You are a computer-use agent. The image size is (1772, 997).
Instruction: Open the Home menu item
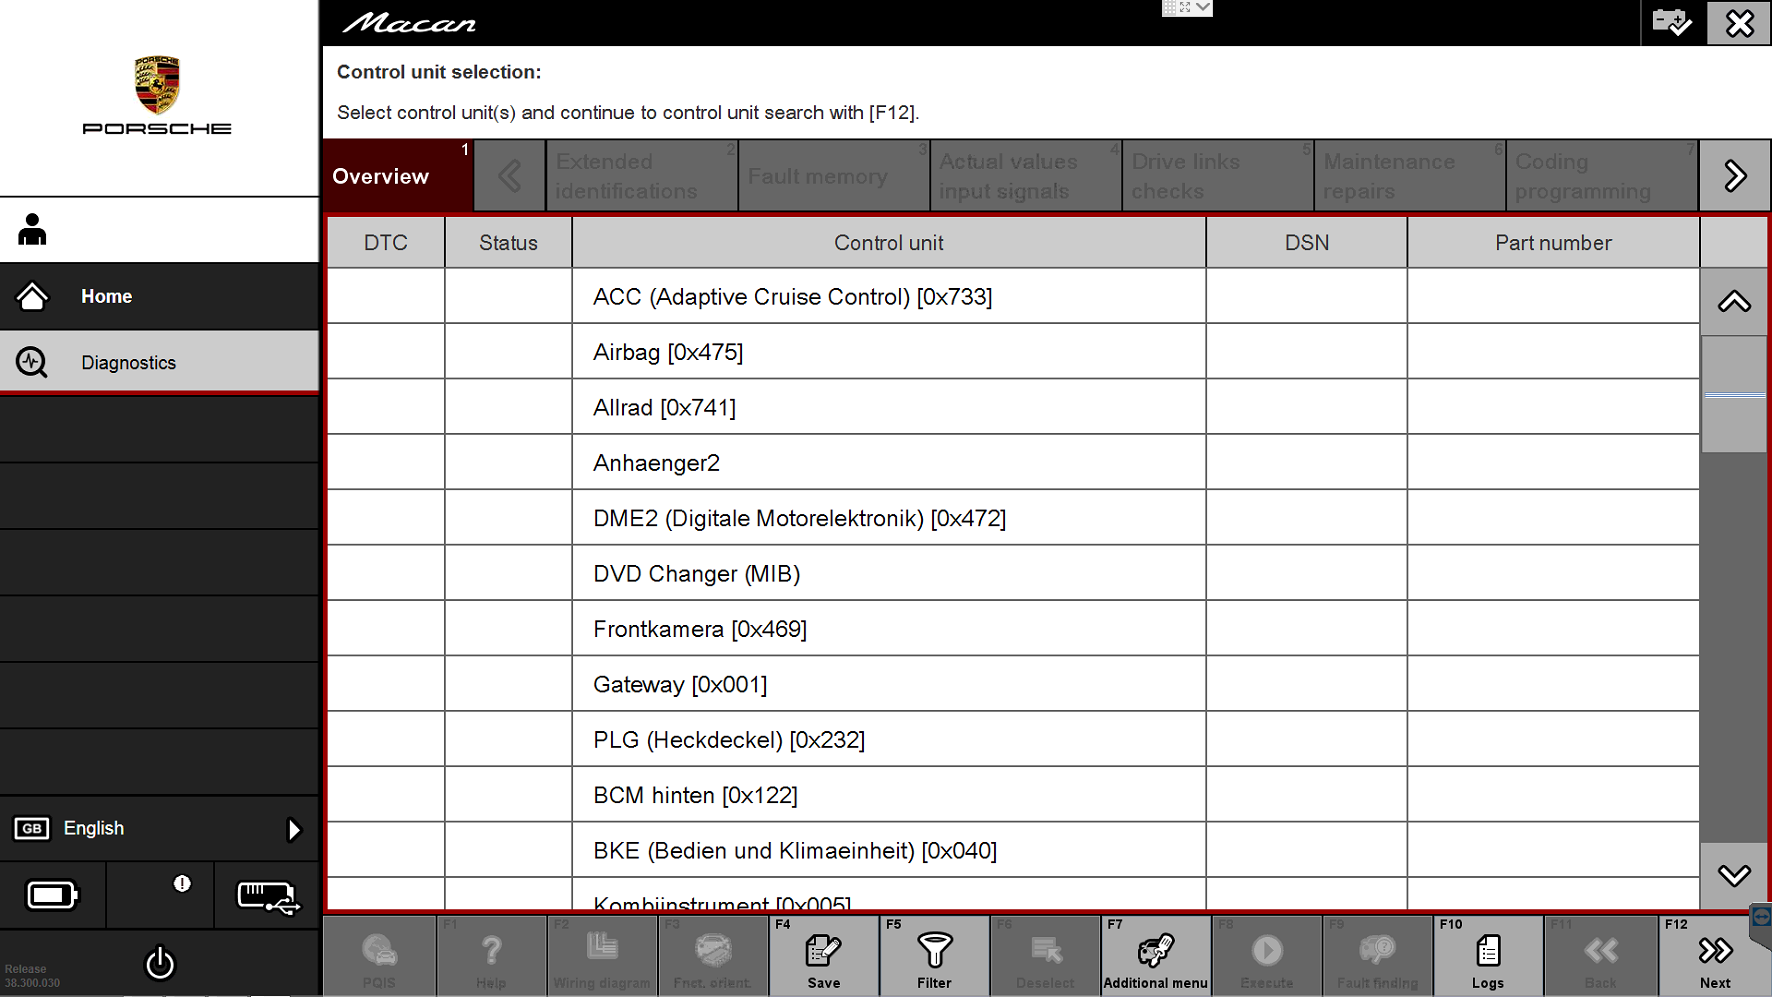click(159, 296)
